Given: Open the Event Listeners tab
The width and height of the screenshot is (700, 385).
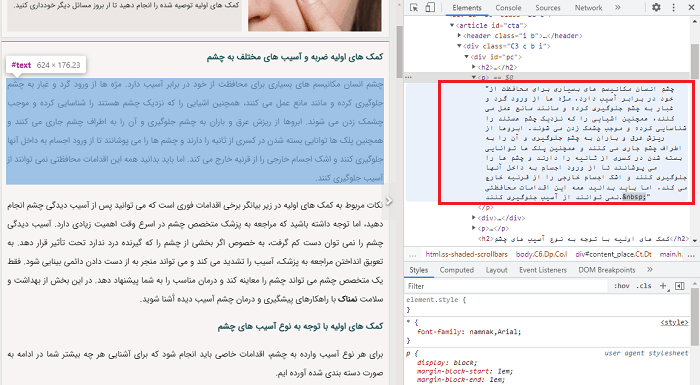Looking at the screenshot, I should (x=543, y=270).
